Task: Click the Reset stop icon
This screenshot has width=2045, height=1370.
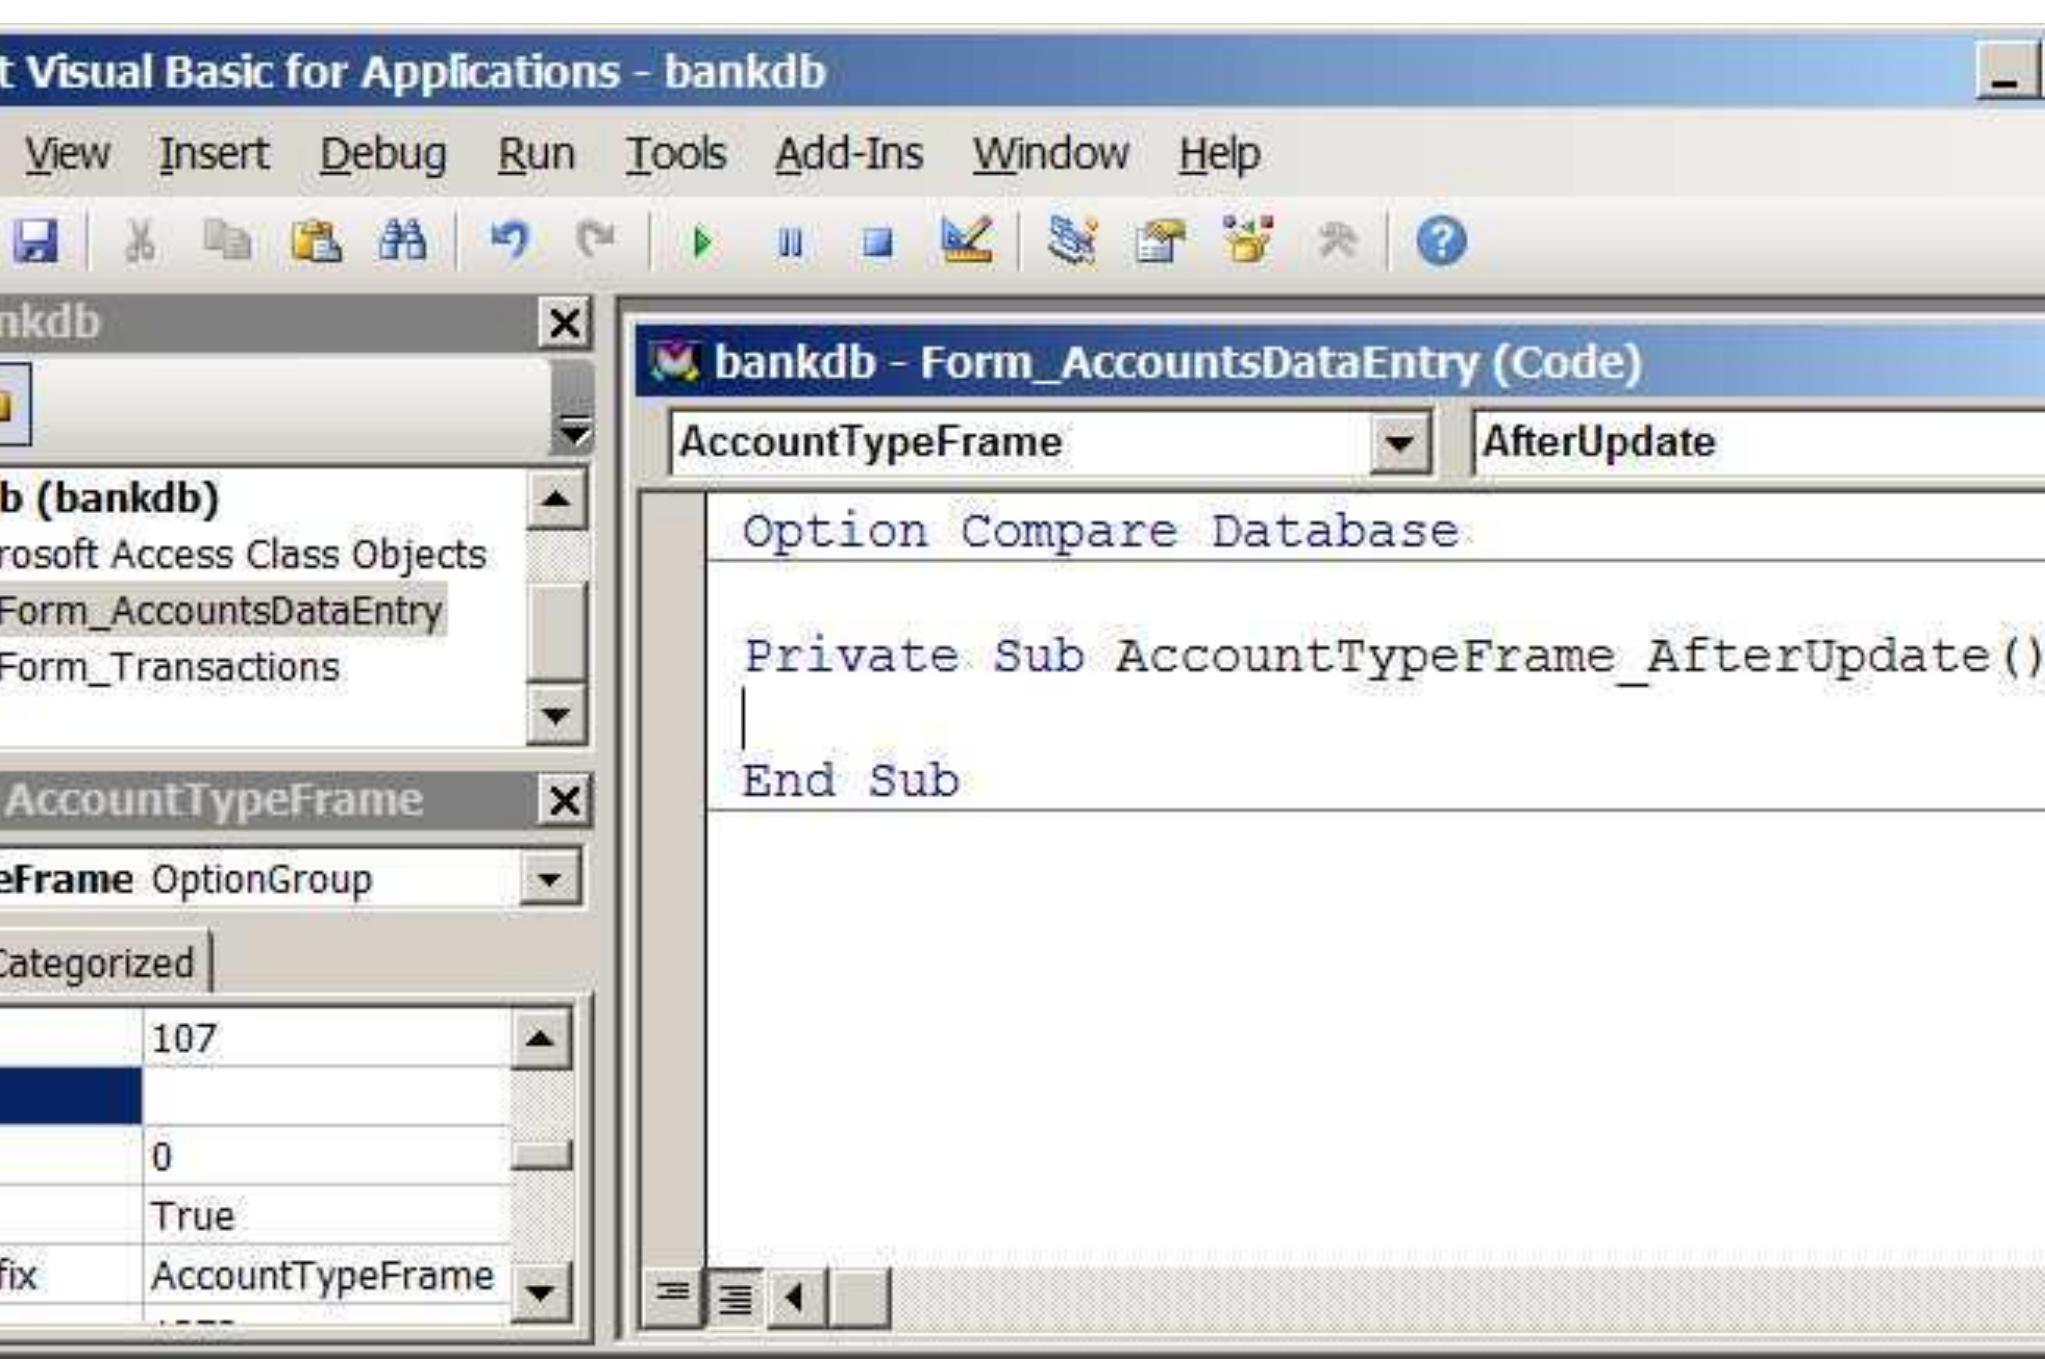Action: pos(877,242)
